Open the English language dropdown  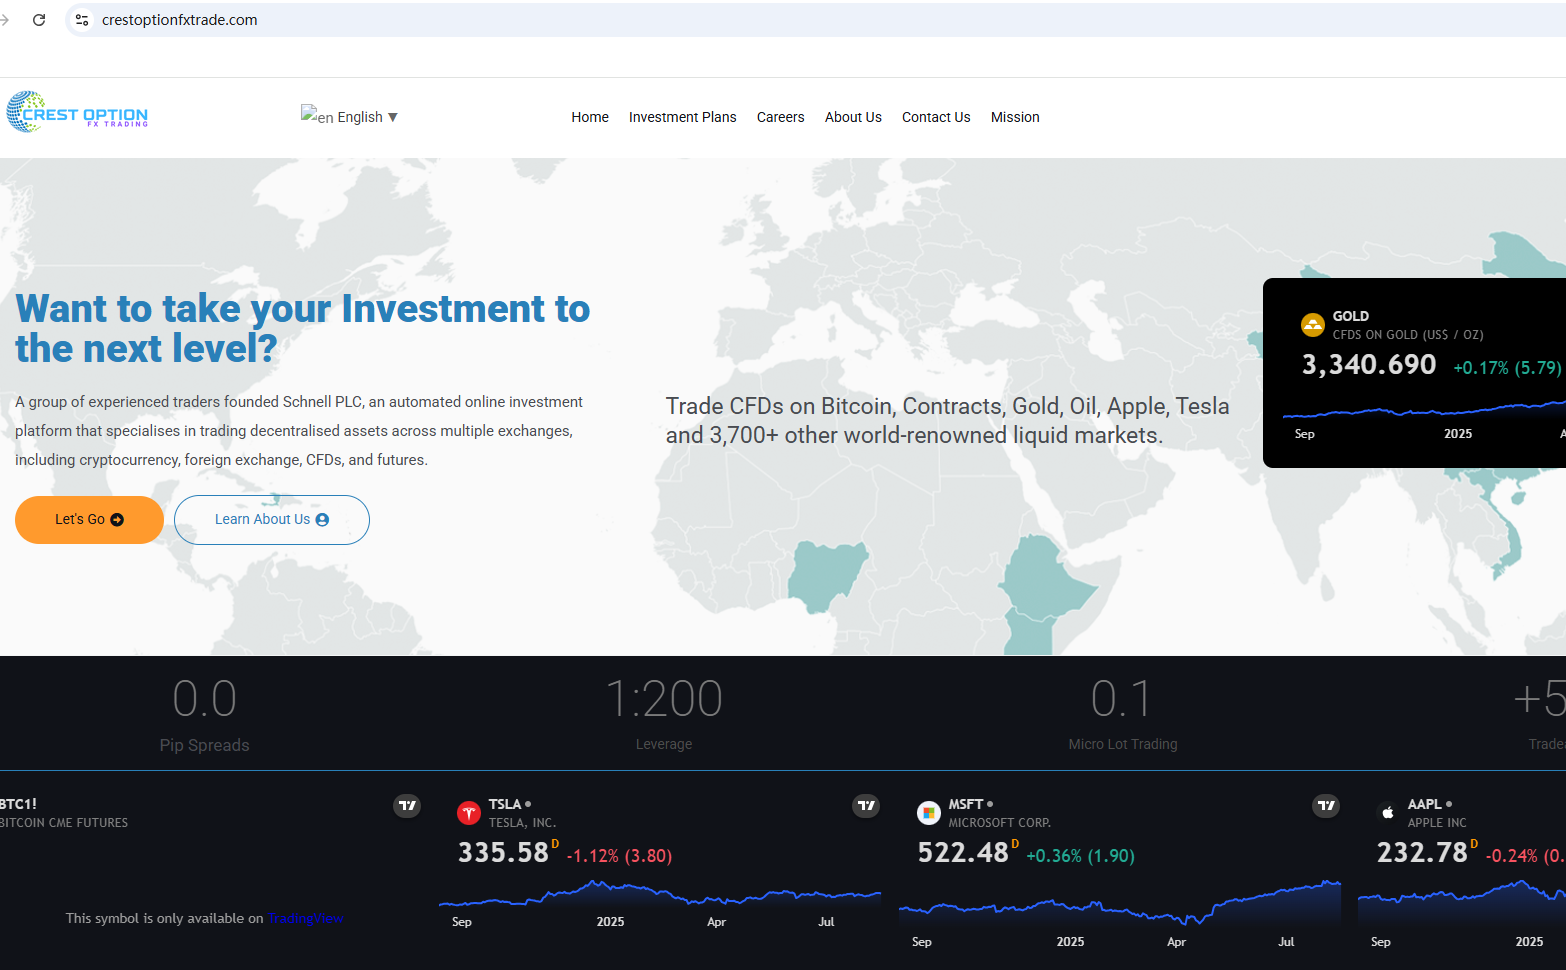click(x=350, y=117)
